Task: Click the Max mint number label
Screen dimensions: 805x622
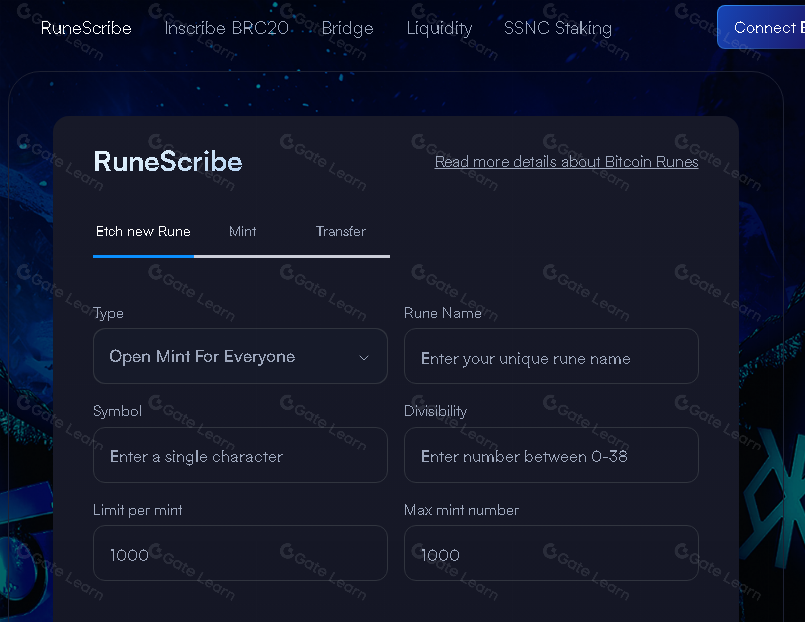Action: coord(462,510)
